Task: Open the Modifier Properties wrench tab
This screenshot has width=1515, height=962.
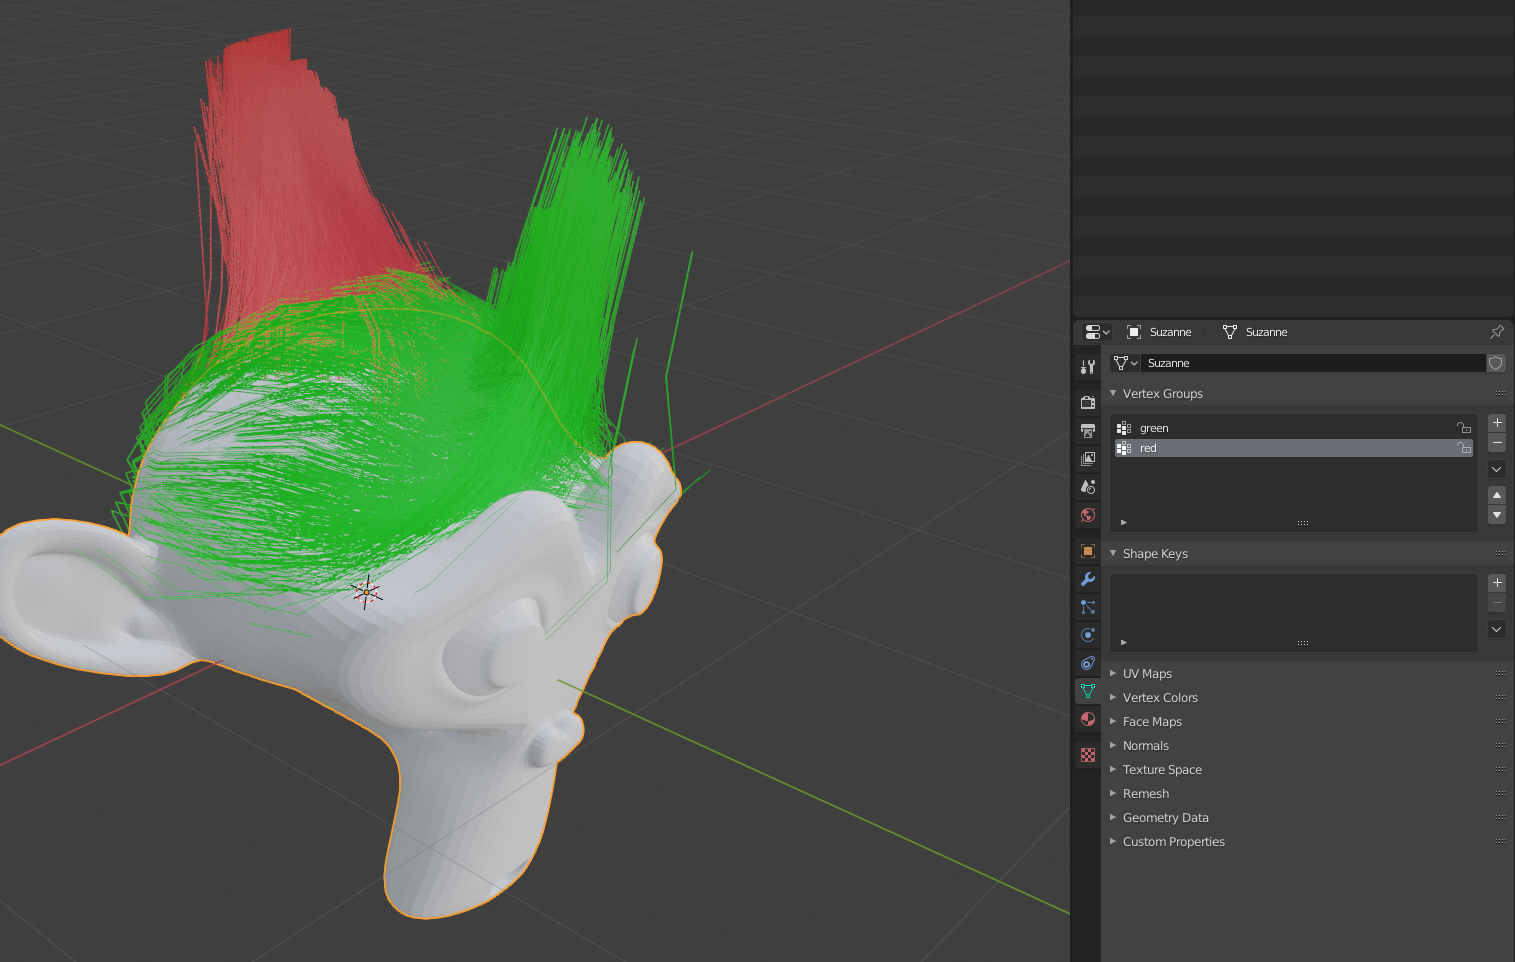Action: (x=1087, y=579)
